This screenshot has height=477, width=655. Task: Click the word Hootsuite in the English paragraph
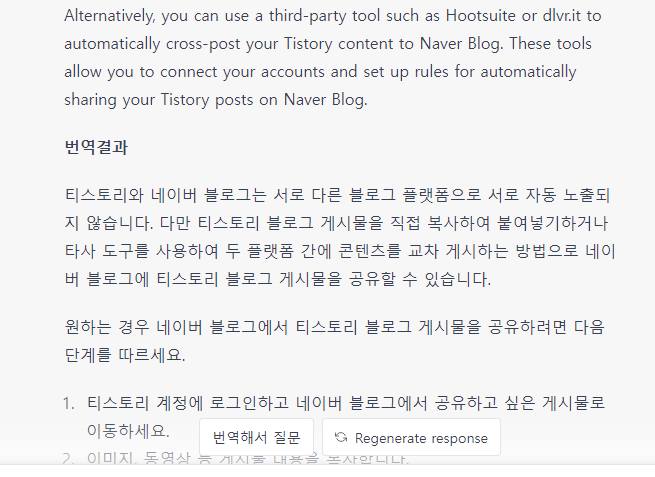480,16
